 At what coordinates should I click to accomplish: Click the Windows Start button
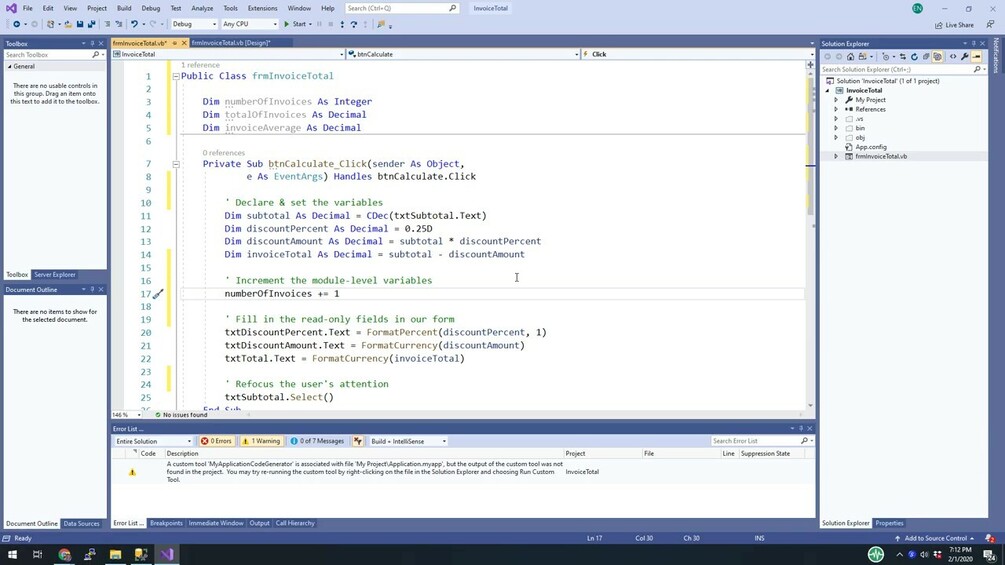[x=12, y=554]
